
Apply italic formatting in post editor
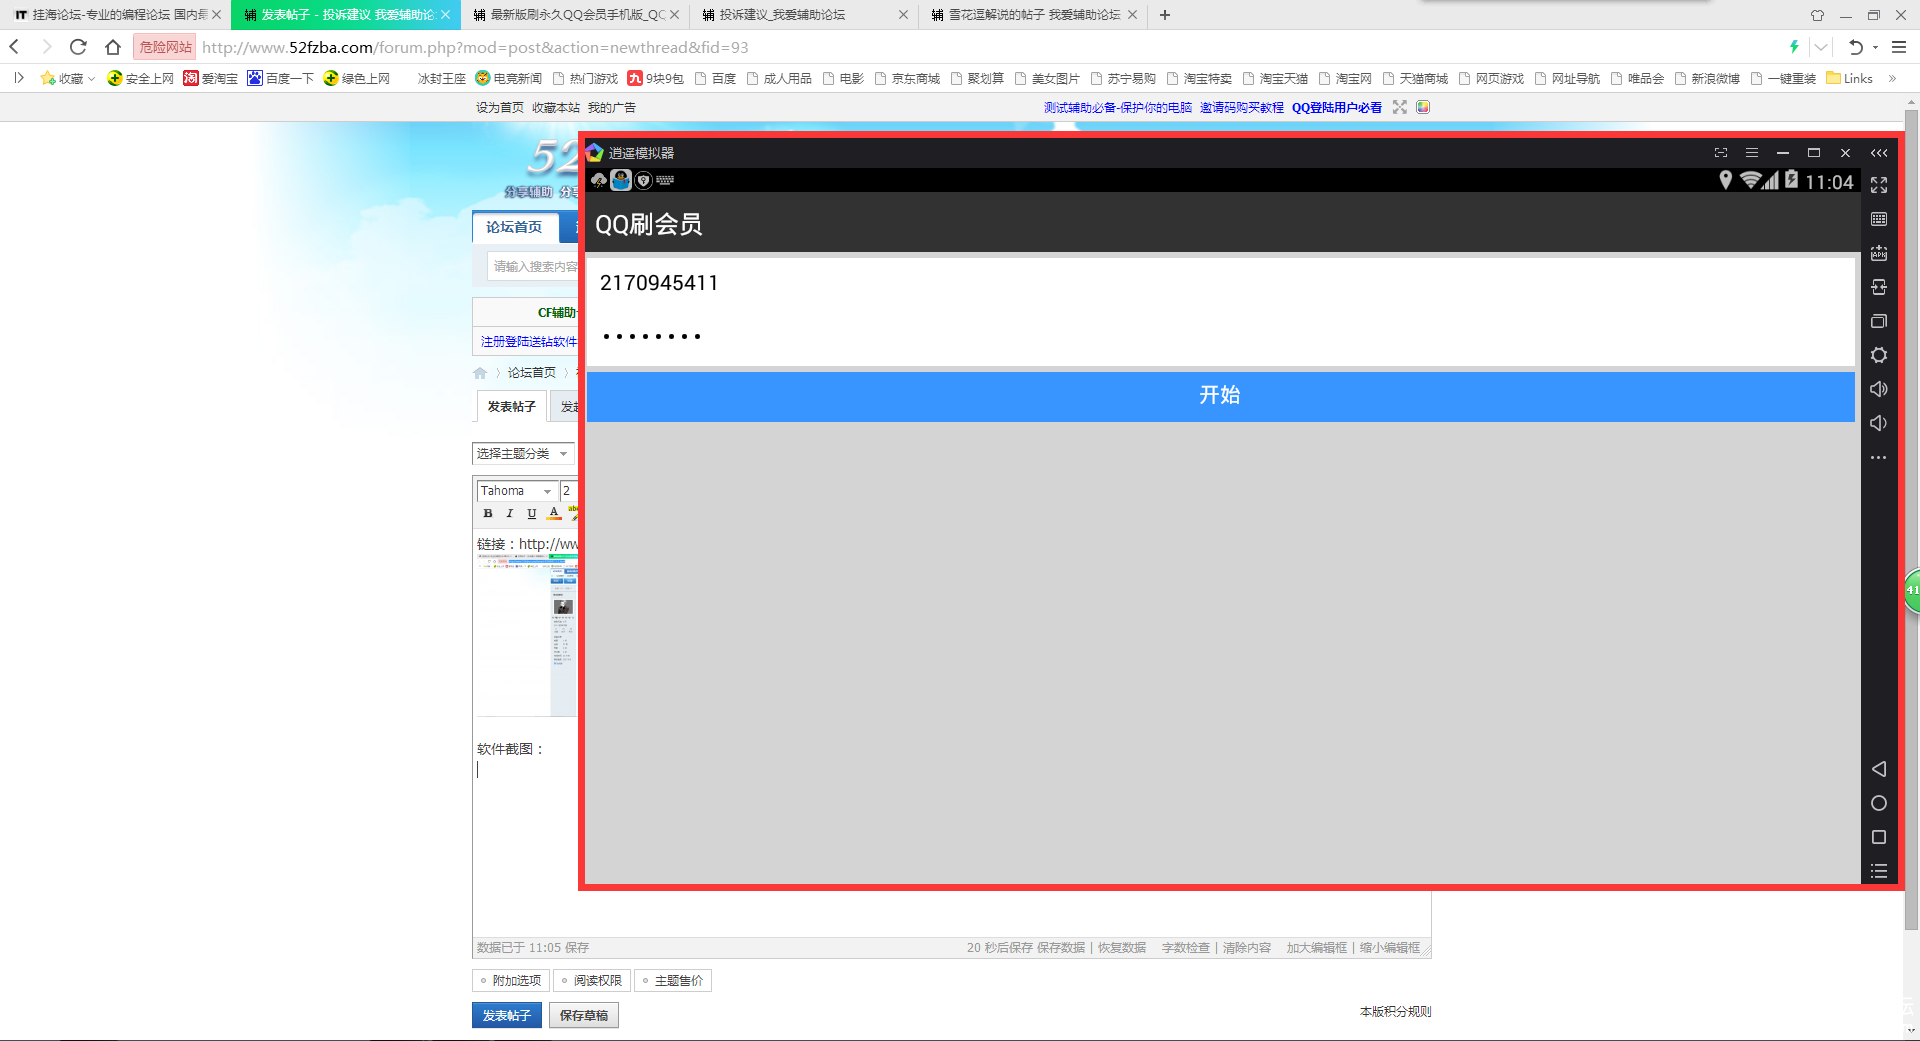click(x=510, y=513)
